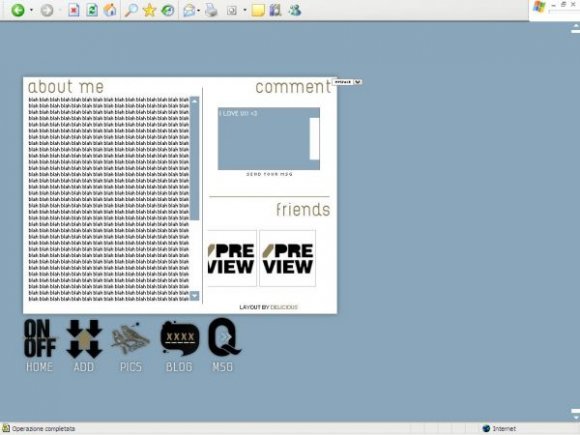Open the small dropdown beside comment heading
The width and height of the screenshot is (580, 435).
pos(347,82)
